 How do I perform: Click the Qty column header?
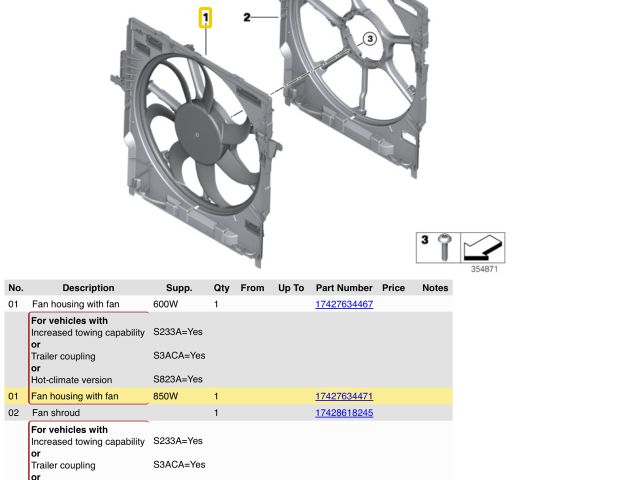tap(221, 288)
